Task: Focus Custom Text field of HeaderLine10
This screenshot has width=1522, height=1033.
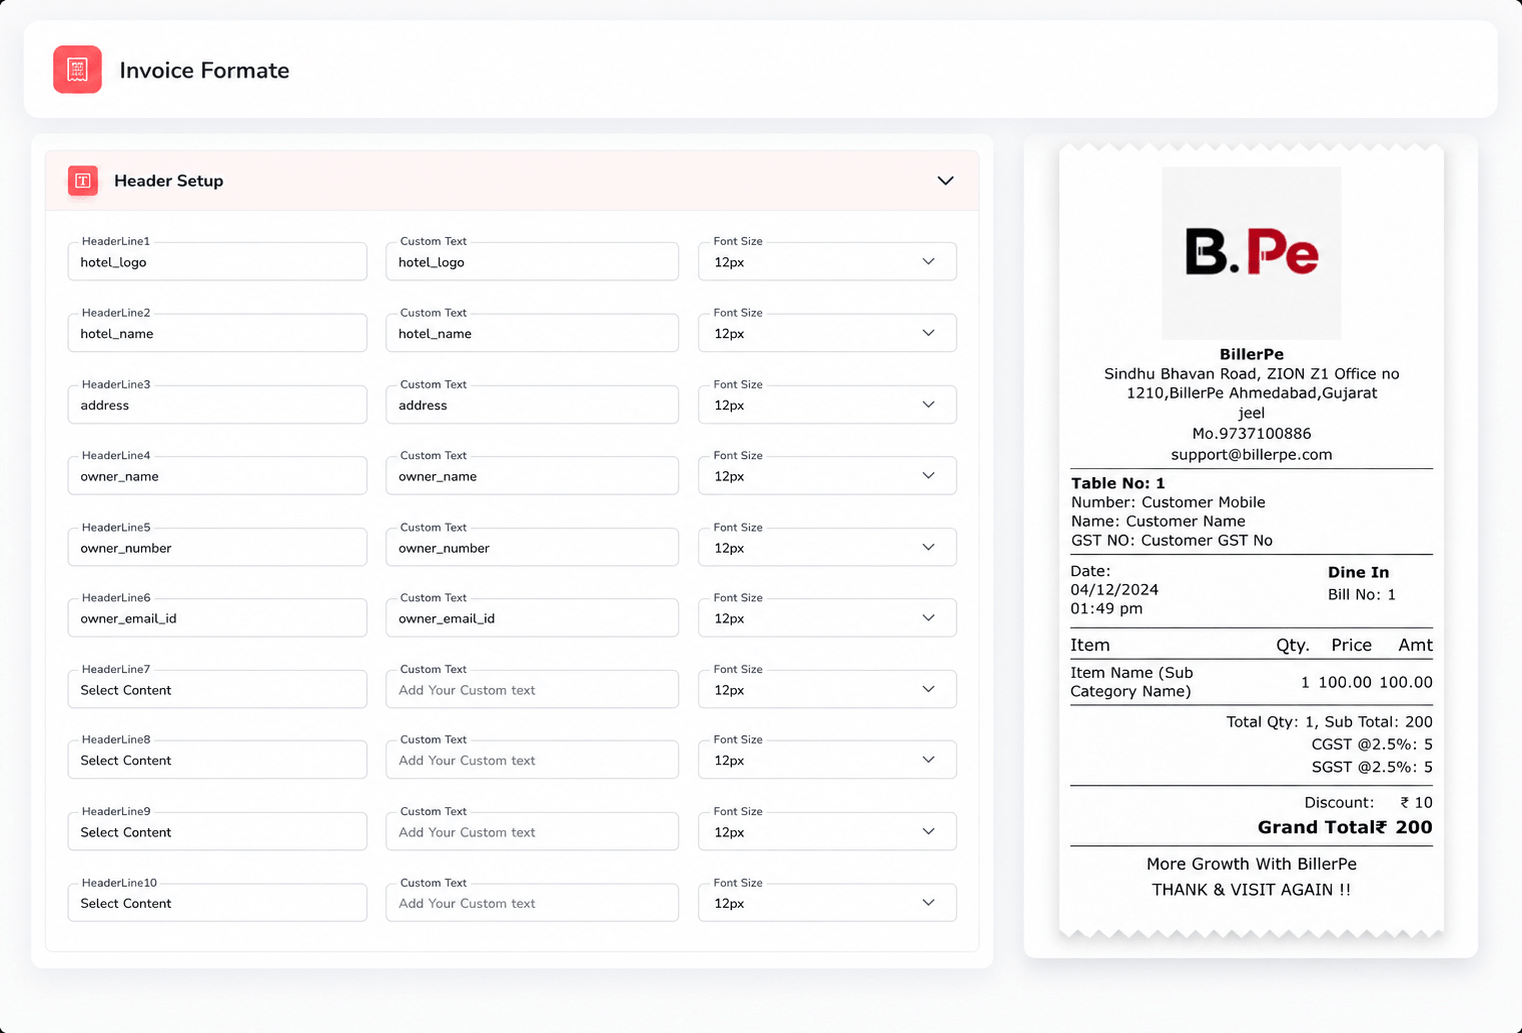Action: (532, 903)
